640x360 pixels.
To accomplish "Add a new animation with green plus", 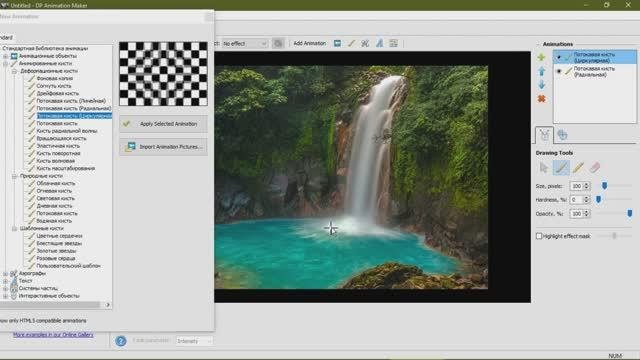I will (541, 58).
